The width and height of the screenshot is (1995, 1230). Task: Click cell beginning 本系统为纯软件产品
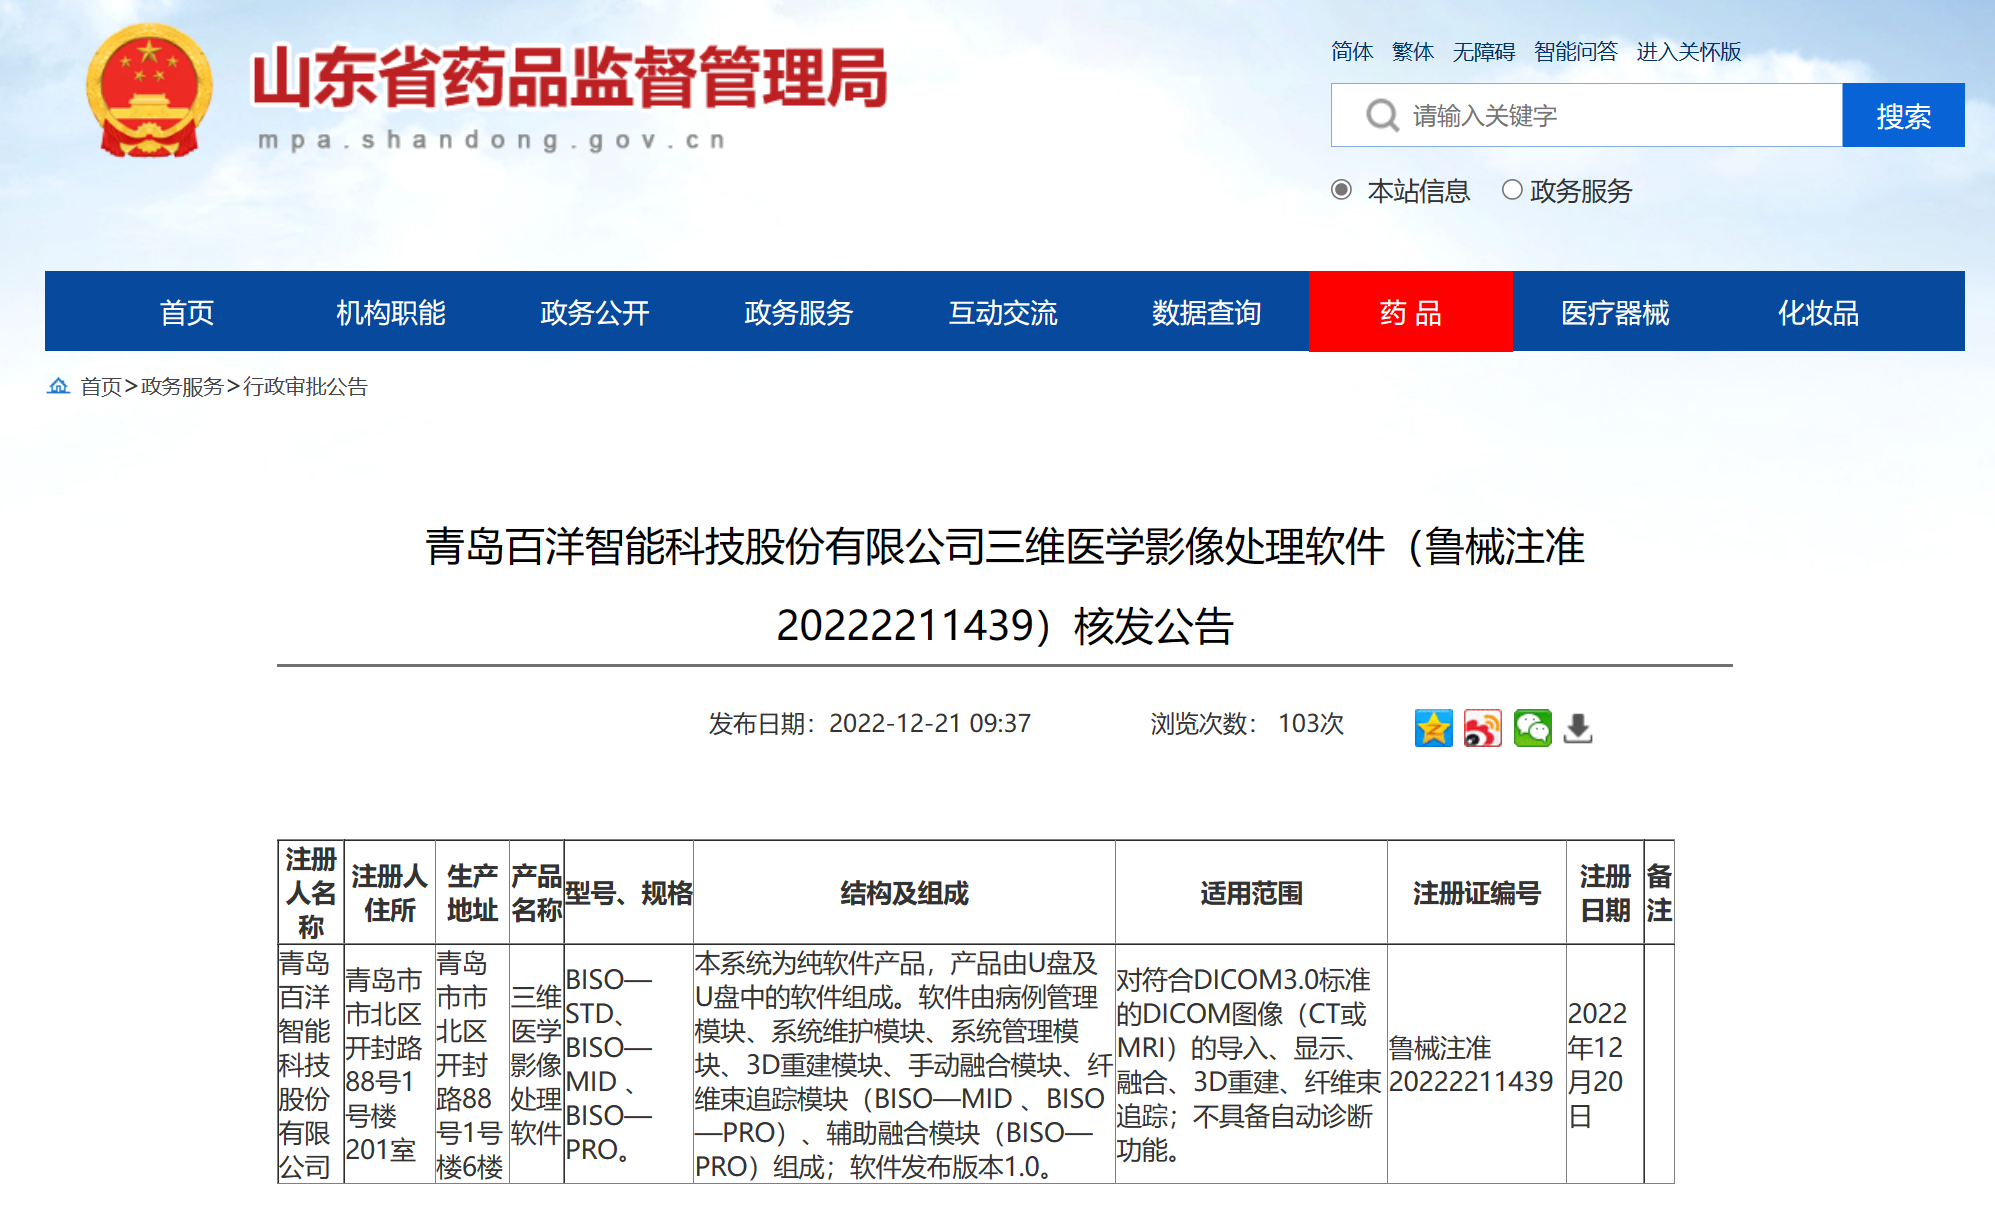pyautogui.click(x=904, y=1065)
